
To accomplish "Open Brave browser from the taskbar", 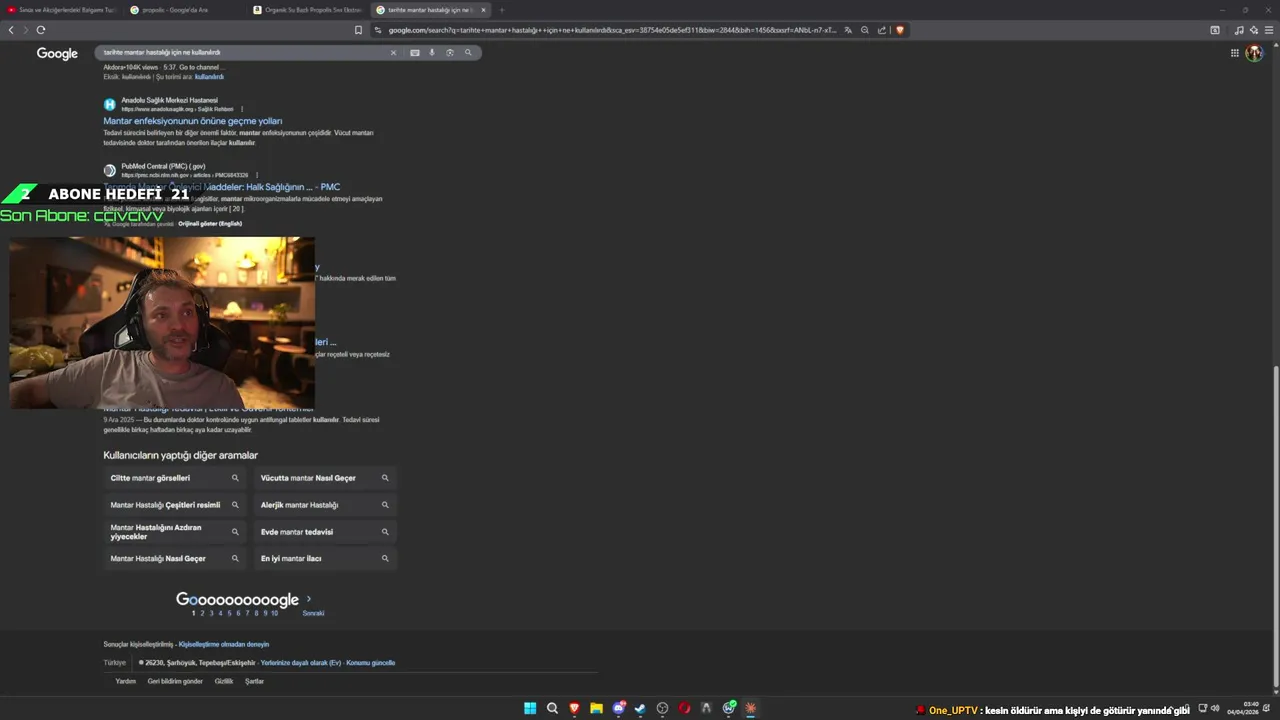I will (574, 709).
